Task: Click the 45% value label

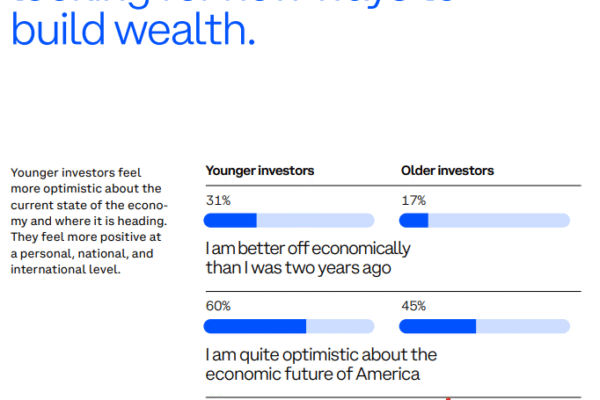Action: coord(414,306)
